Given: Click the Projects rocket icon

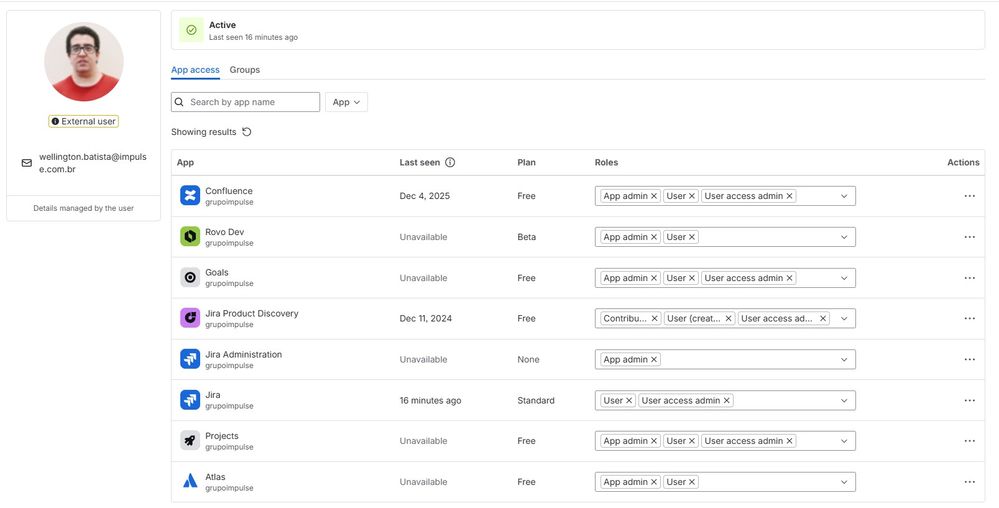Looking at the screenshot, I should pyautogui.click(x=190, y=440).
